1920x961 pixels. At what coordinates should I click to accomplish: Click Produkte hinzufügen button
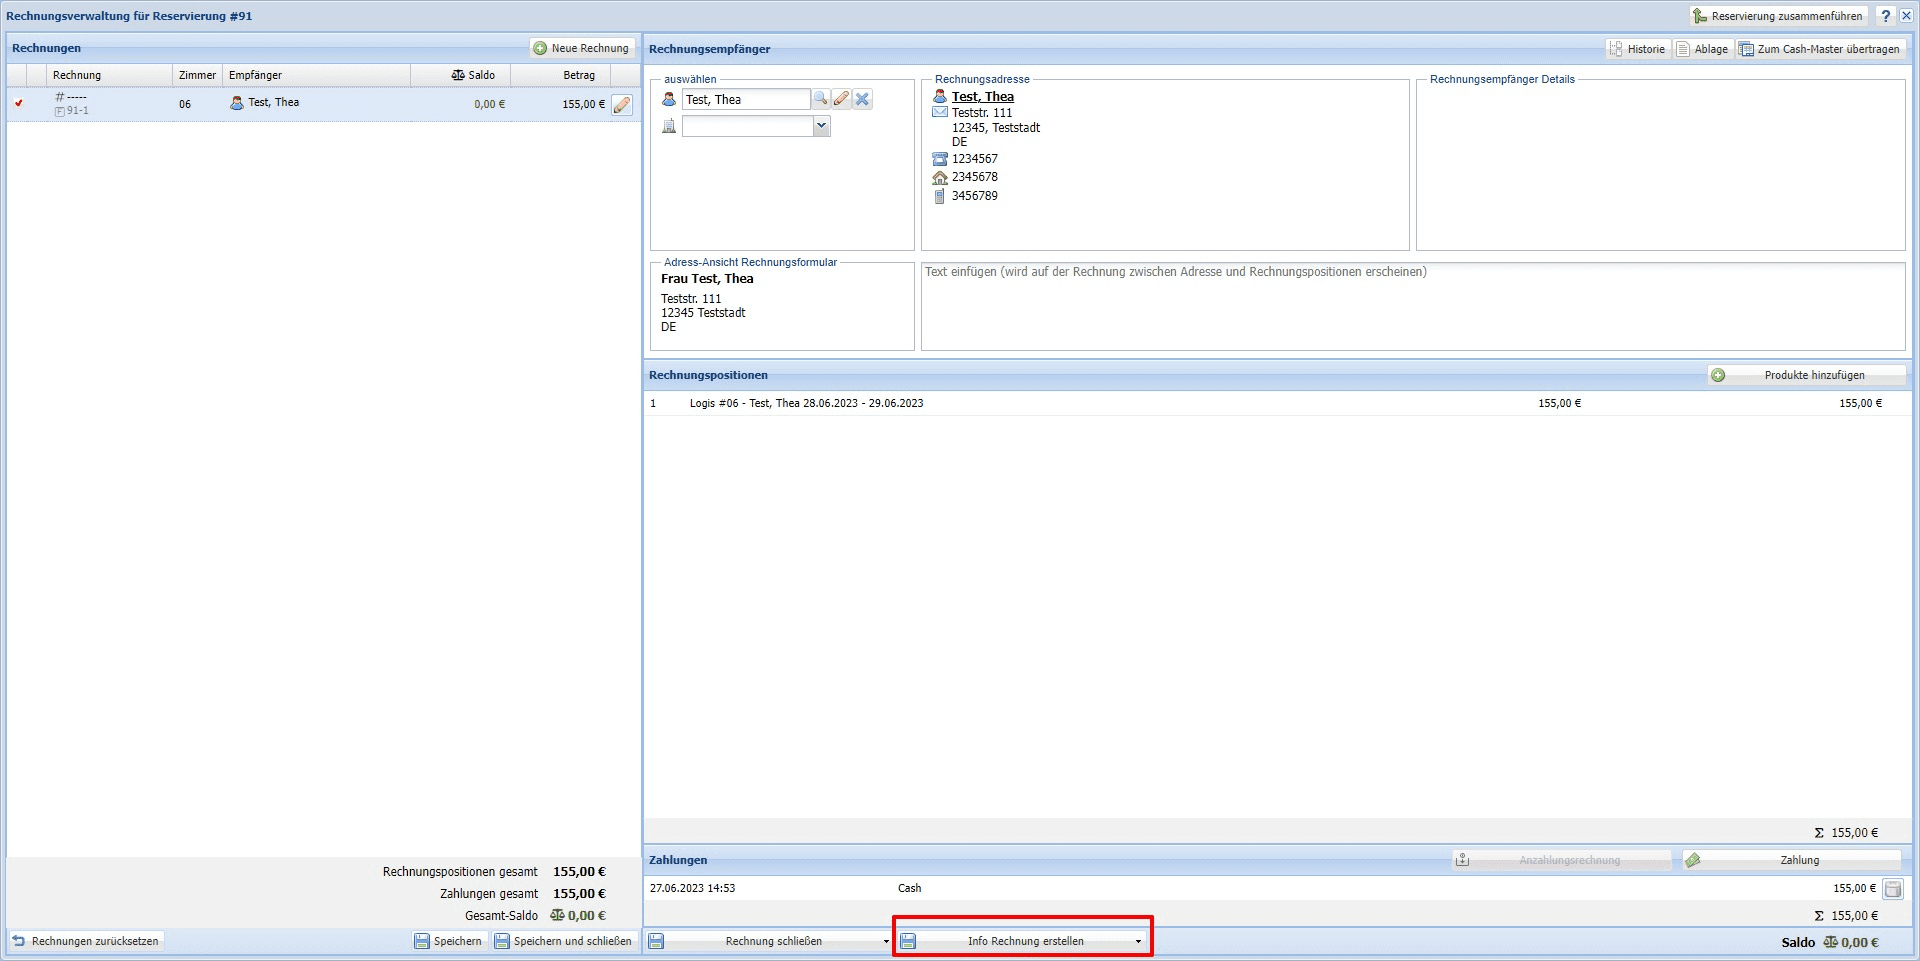(1805, 375)
